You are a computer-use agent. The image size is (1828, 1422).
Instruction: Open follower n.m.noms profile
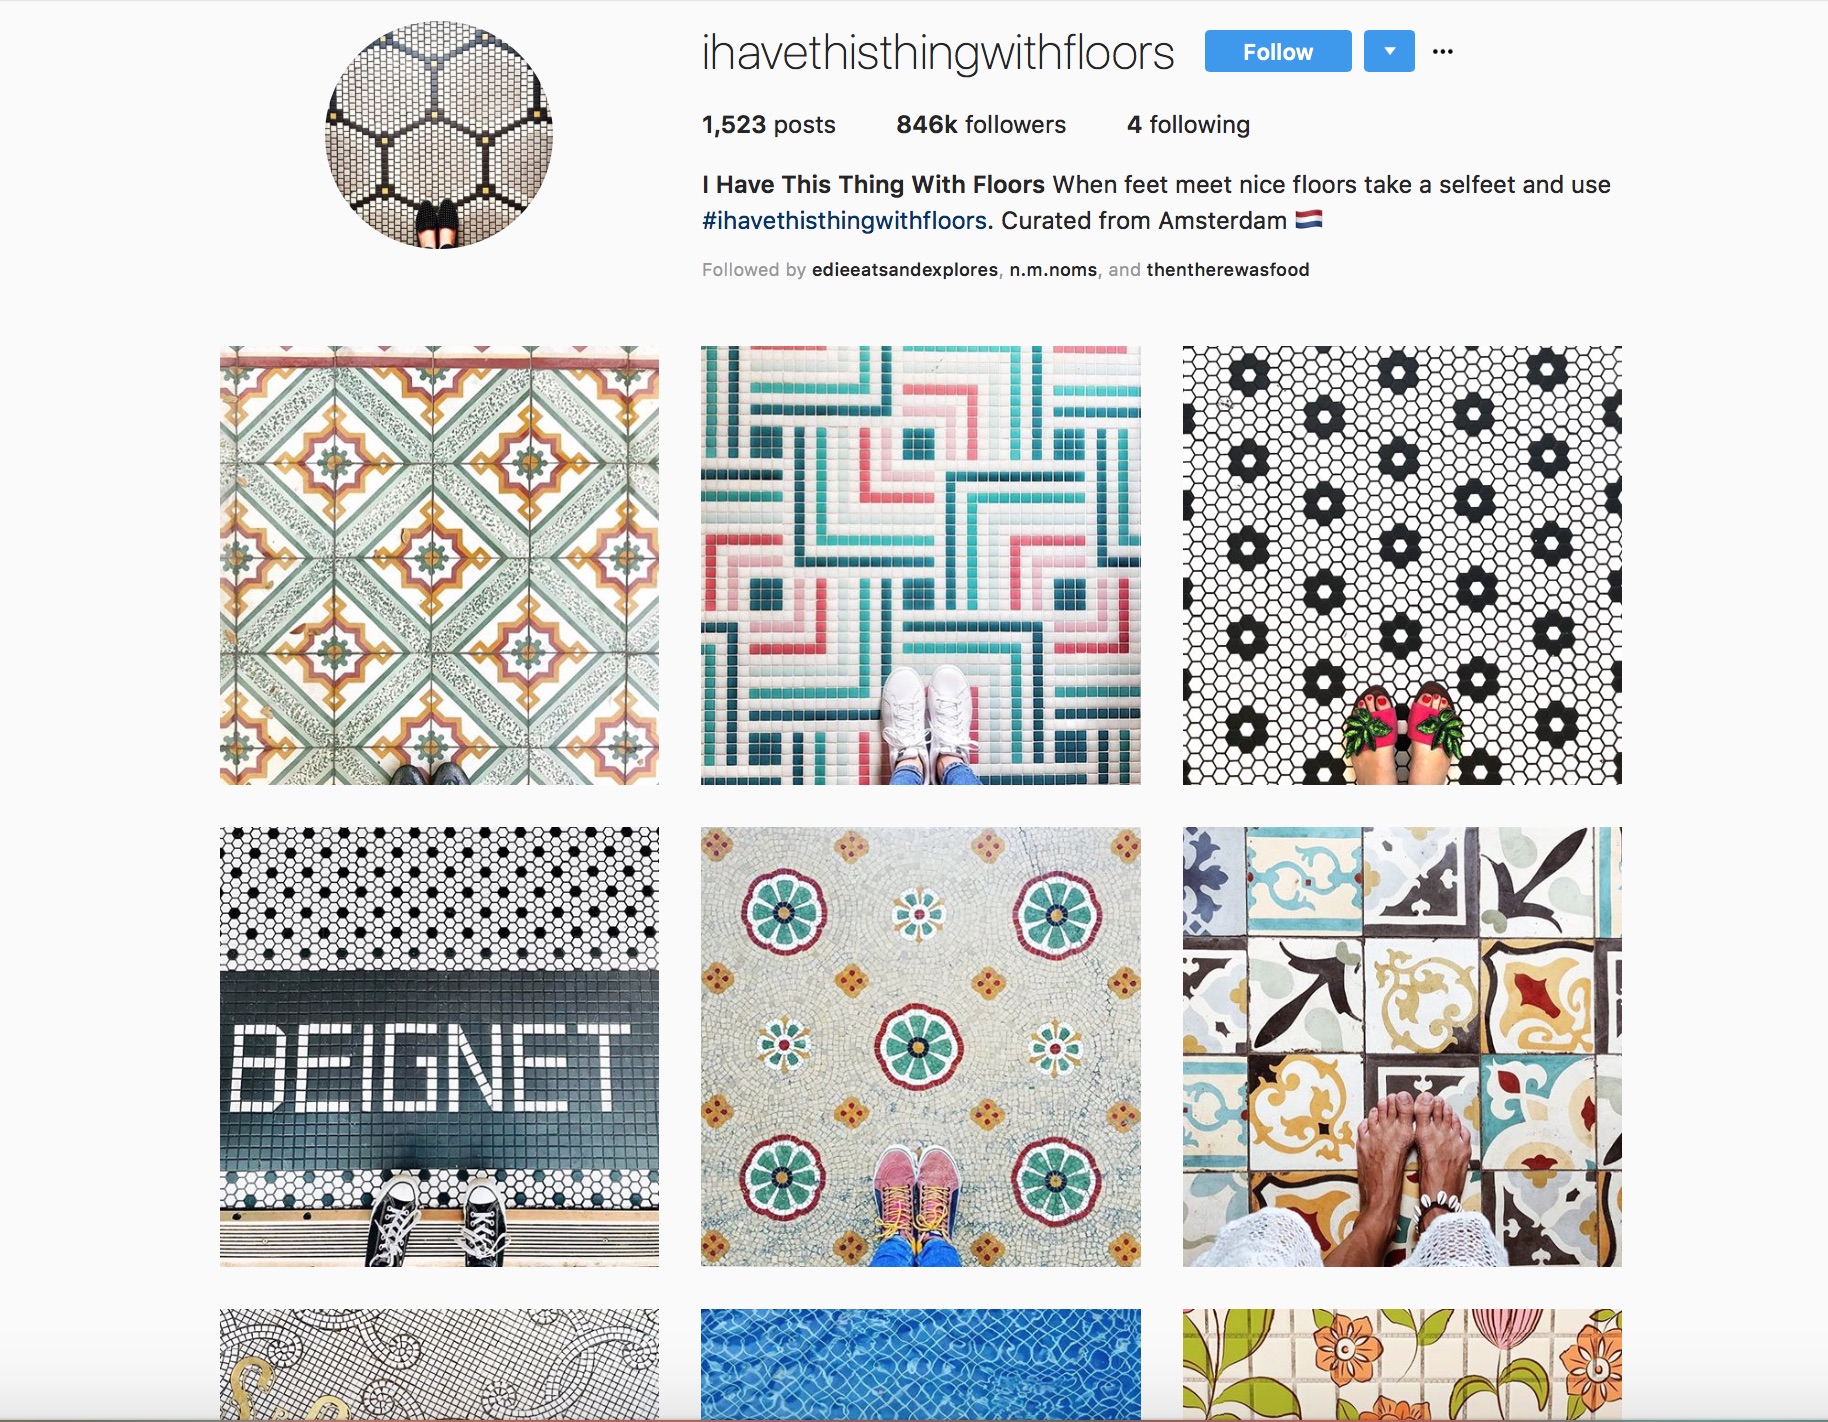coord(1053,270)
